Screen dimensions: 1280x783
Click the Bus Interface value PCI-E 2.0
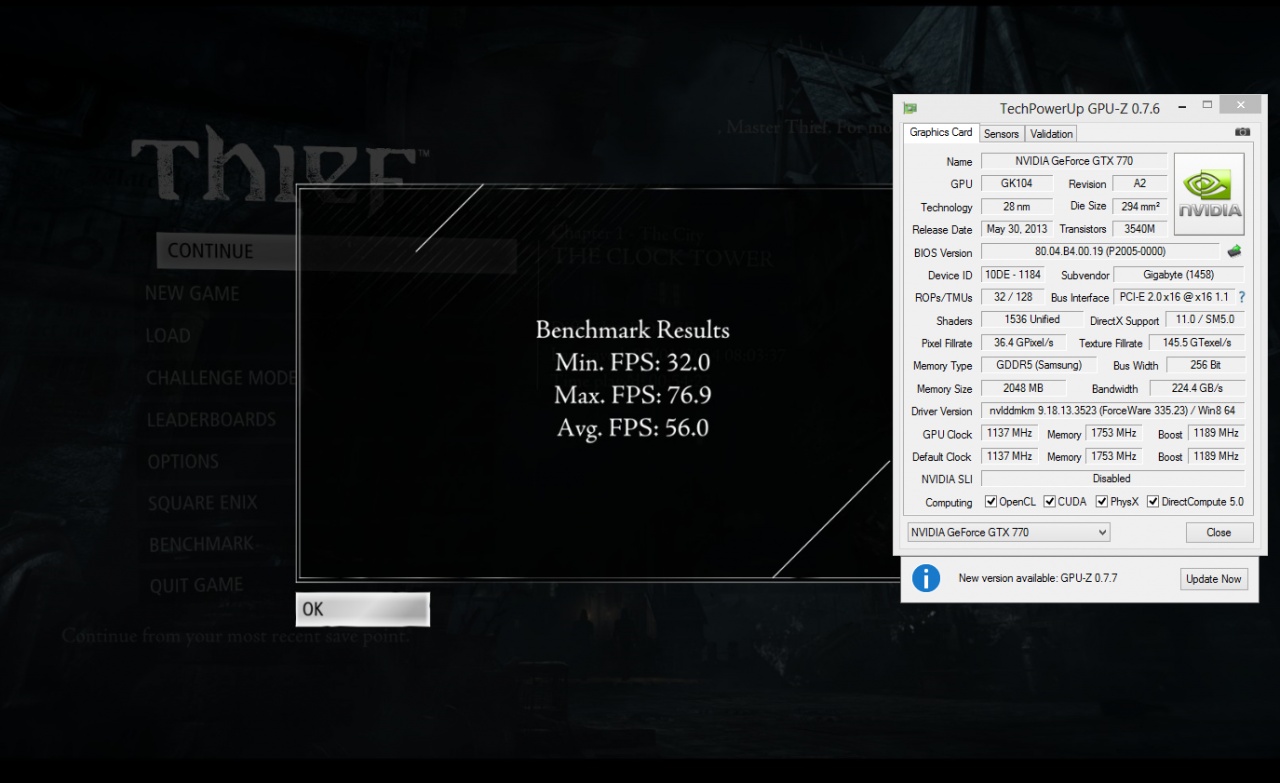pyautogui.click(x=1174, y=297)
